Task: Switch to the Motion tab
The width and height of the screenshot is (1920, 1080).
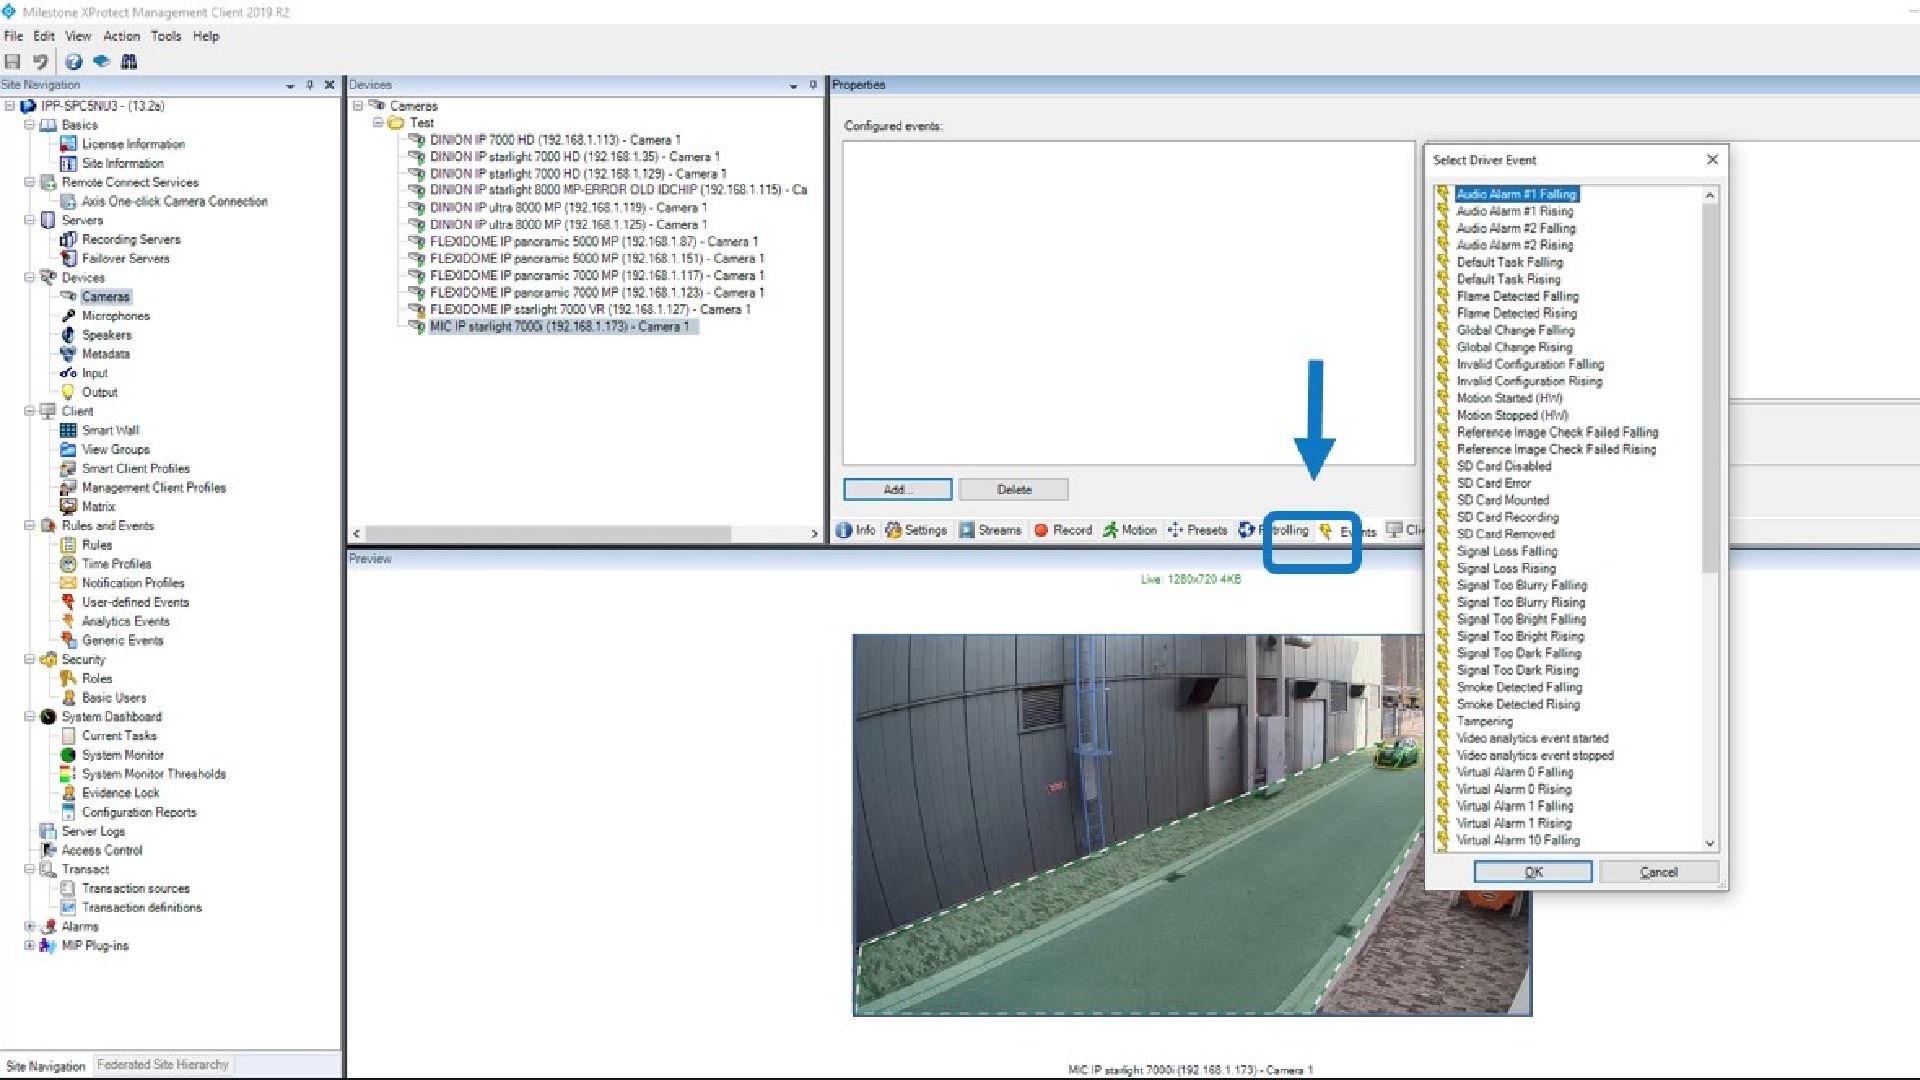Action: pos(1129,530)
